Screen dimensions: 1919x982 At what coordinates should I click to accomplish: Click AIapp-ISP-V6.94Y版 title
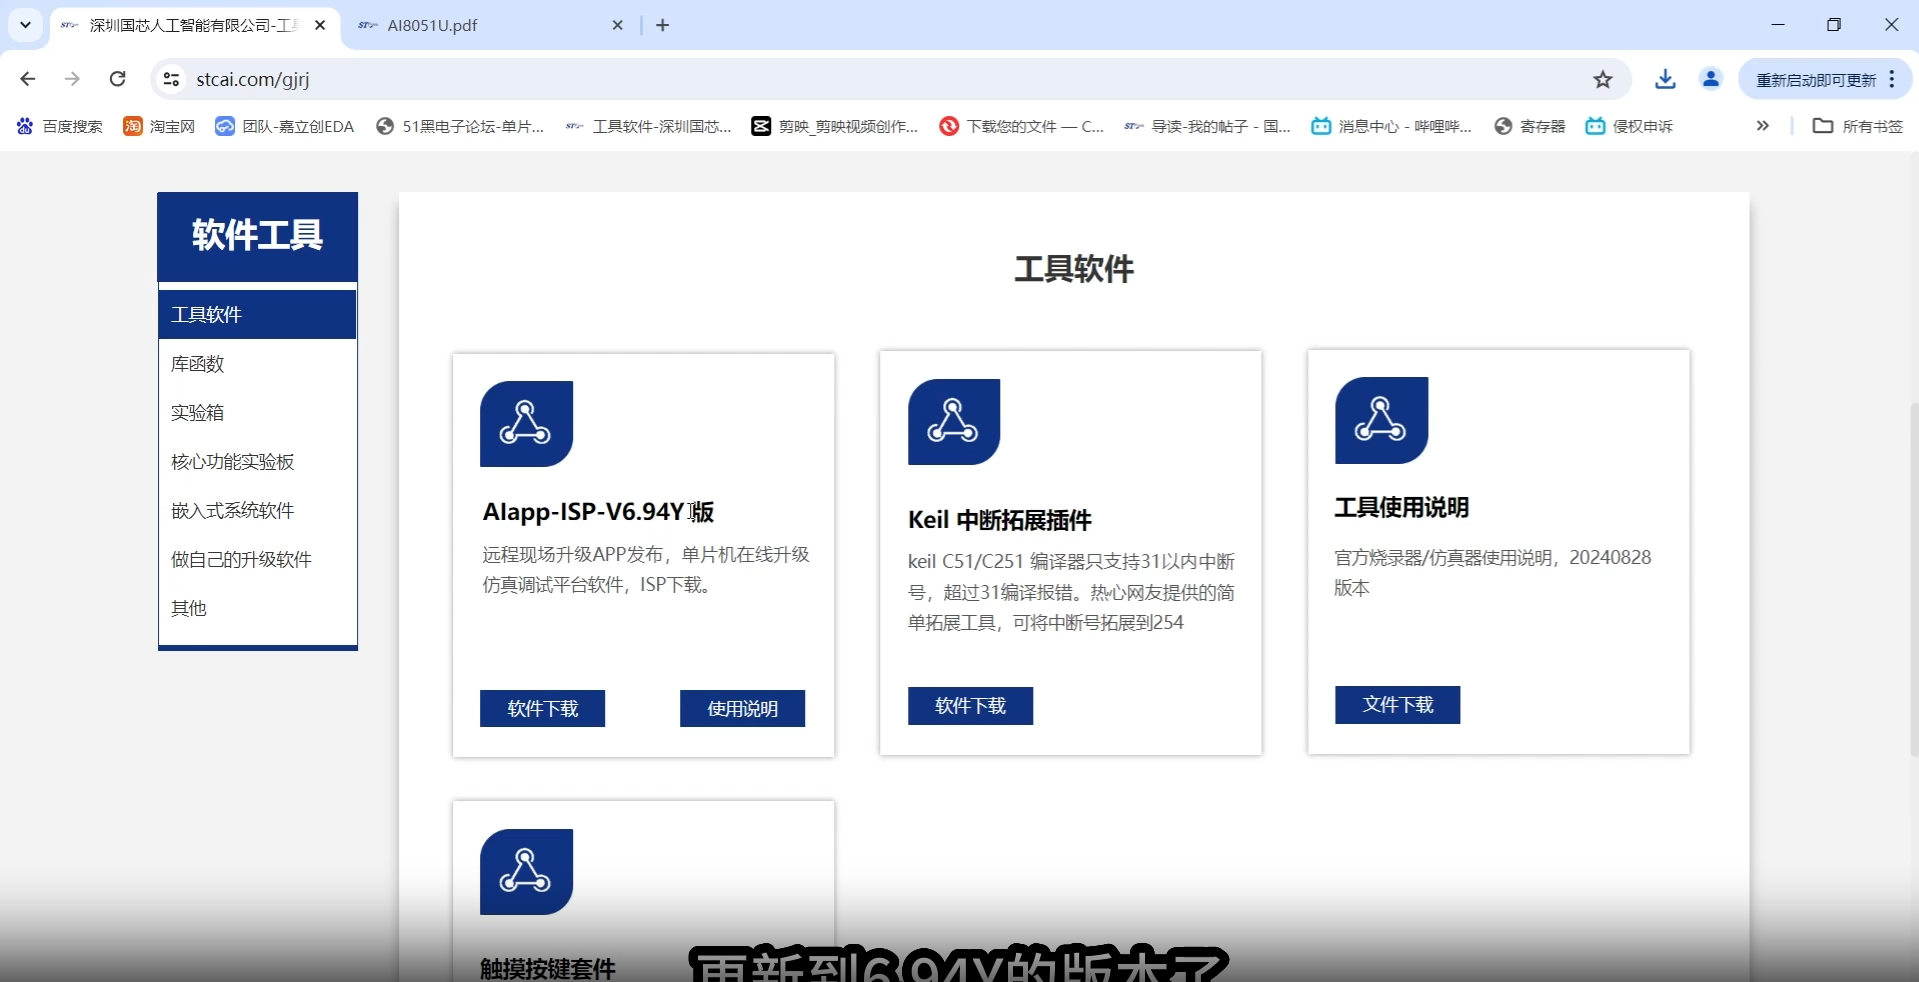point(598,512)
